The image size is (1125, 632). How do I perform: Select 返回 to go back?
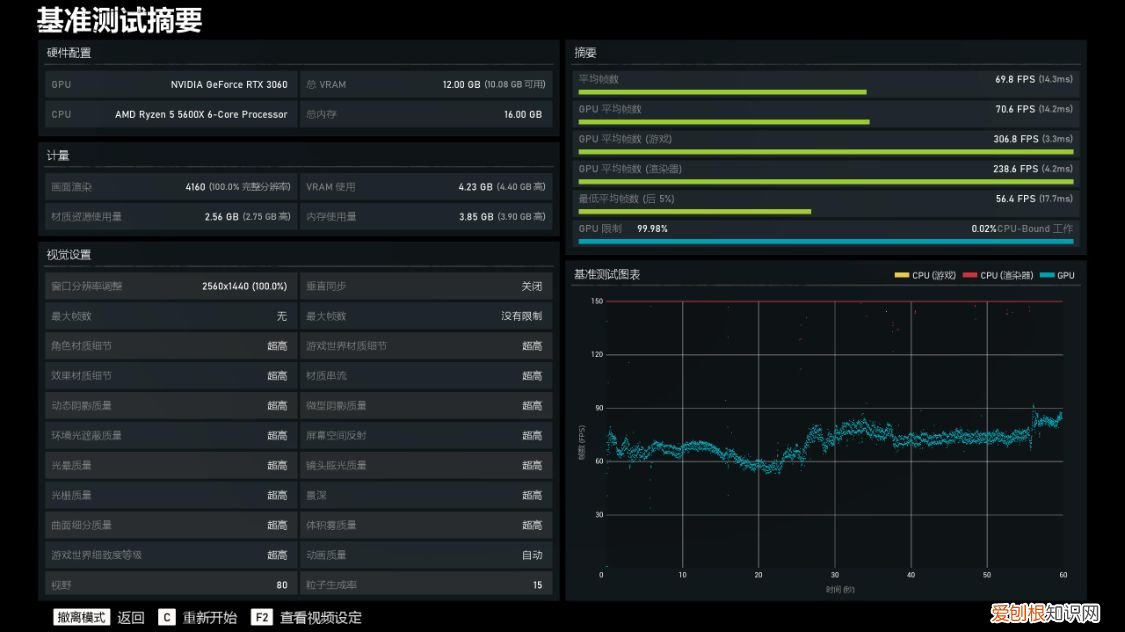coord(131,617)
